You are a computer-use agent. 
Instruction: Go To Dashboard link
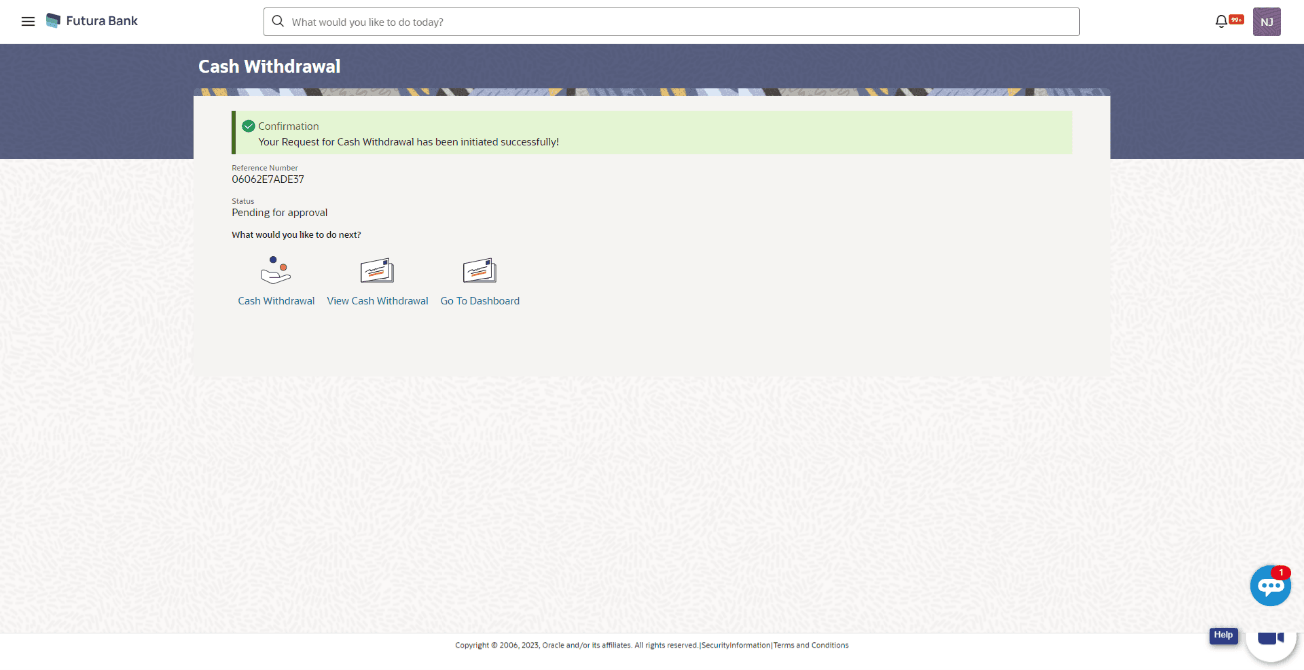pyautogui.click(x=480, y=301)
